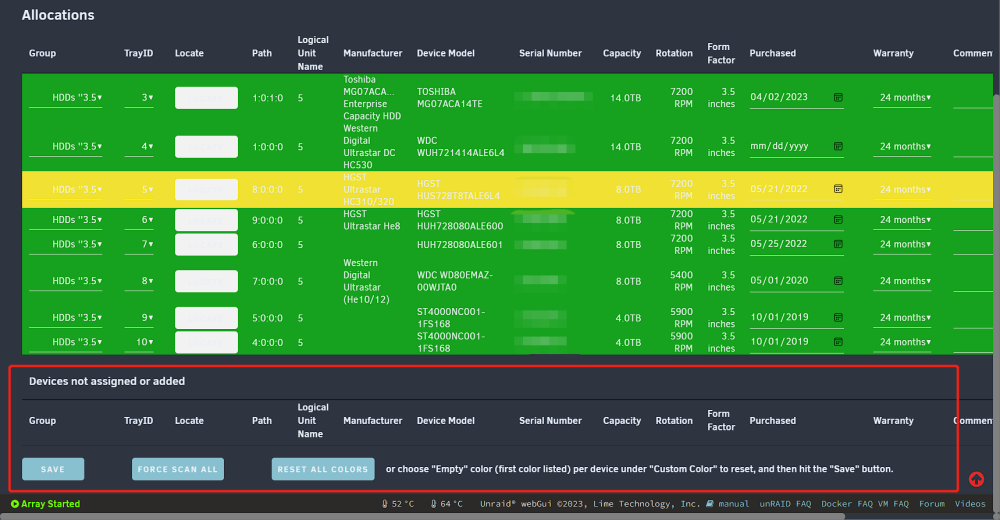Click the Array Started status text
Screen dimensions: 1000x520
pos(50,504)
